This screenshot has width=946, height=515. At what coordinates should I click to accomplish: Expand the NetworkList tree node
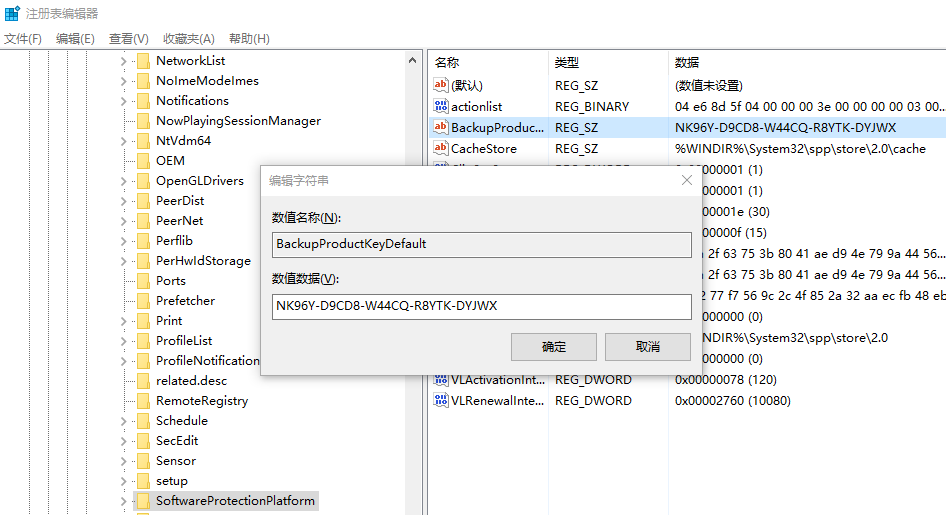(123, 61)
